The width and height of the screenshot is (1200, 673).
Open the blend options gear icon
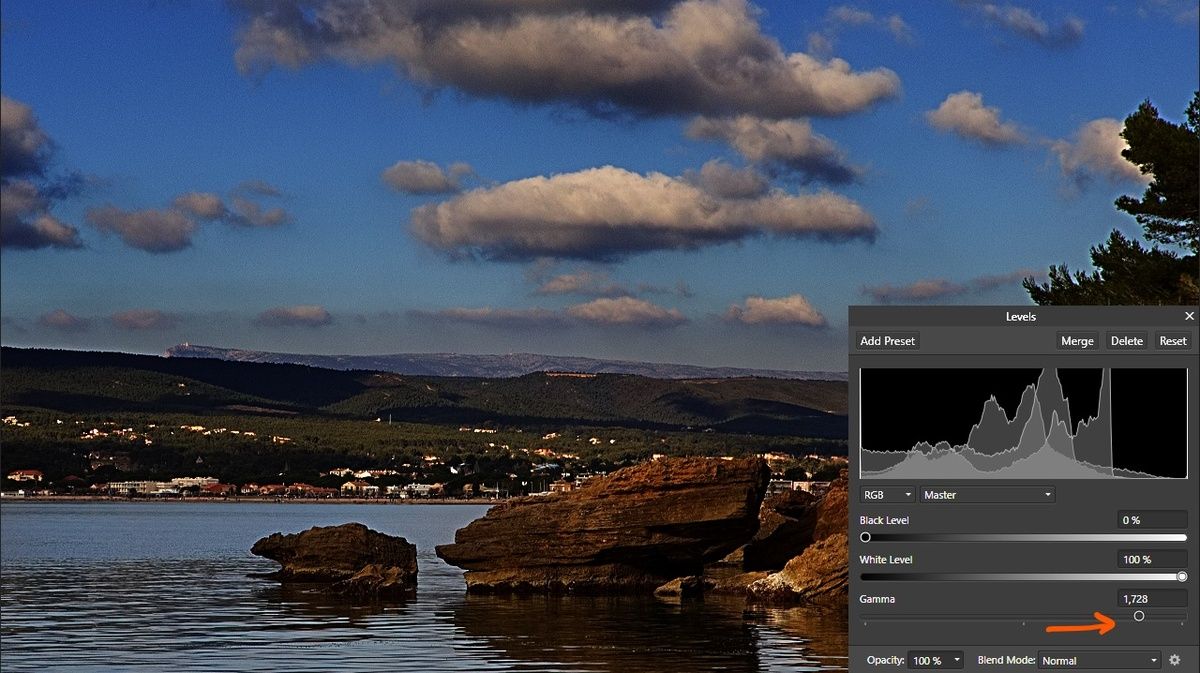coord(1175,660)
